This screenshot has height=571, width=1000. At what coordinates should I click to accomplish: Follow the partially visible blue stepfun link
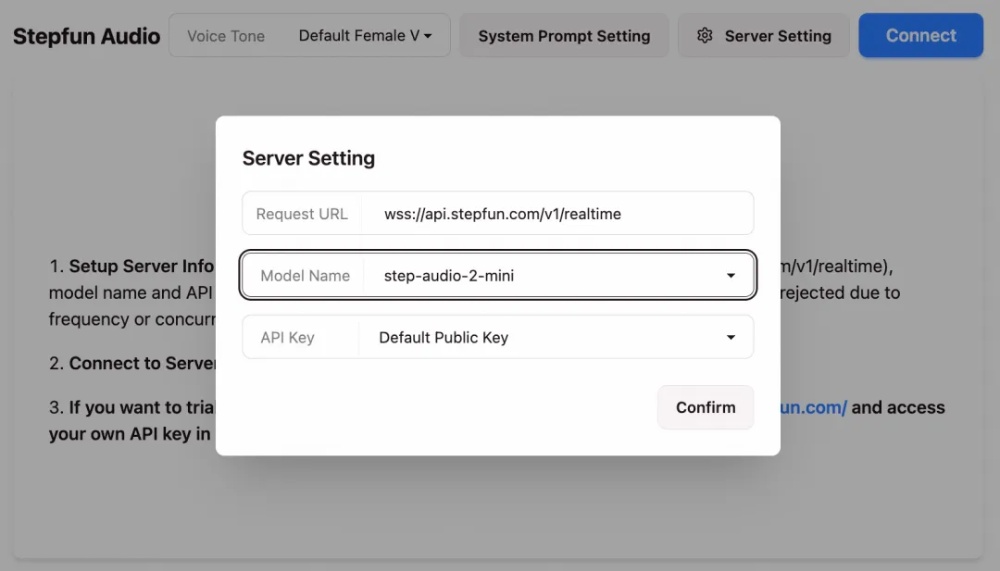(813, 407)
